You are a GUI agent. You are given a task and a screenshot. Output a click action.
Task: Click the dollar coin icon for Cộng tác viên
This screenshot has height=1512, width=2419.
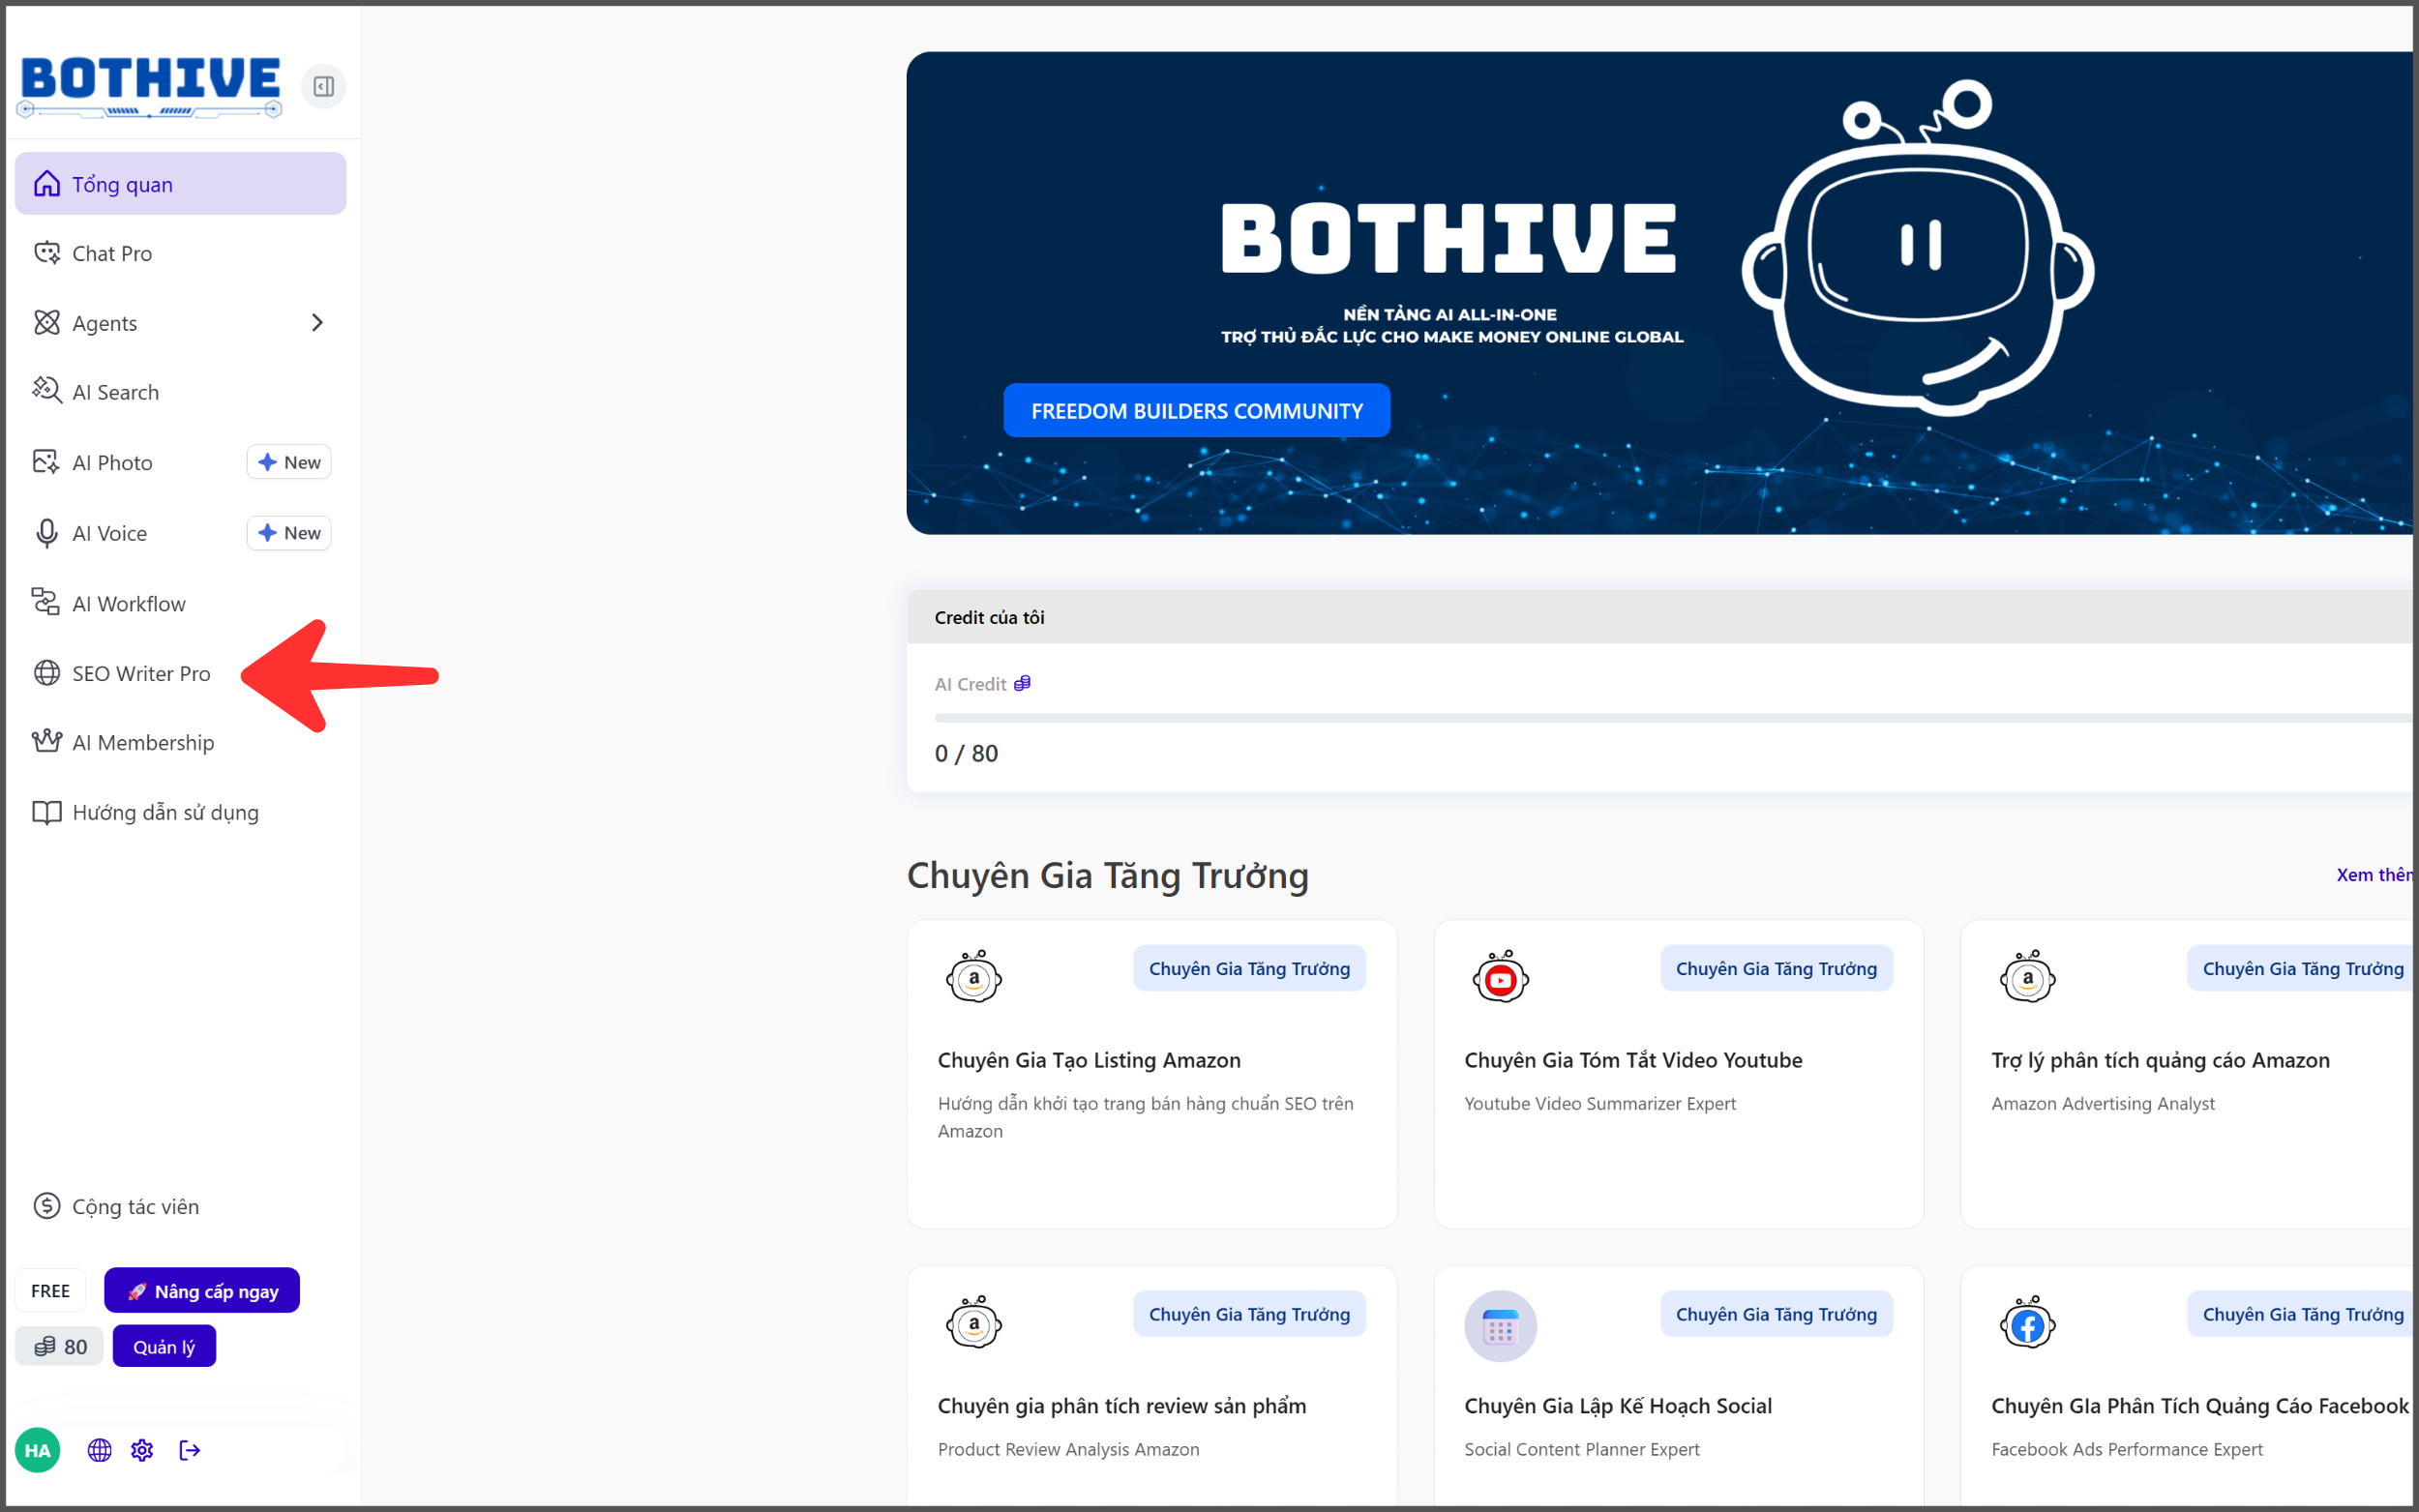pyautogui.click(x=47, y=1207)
